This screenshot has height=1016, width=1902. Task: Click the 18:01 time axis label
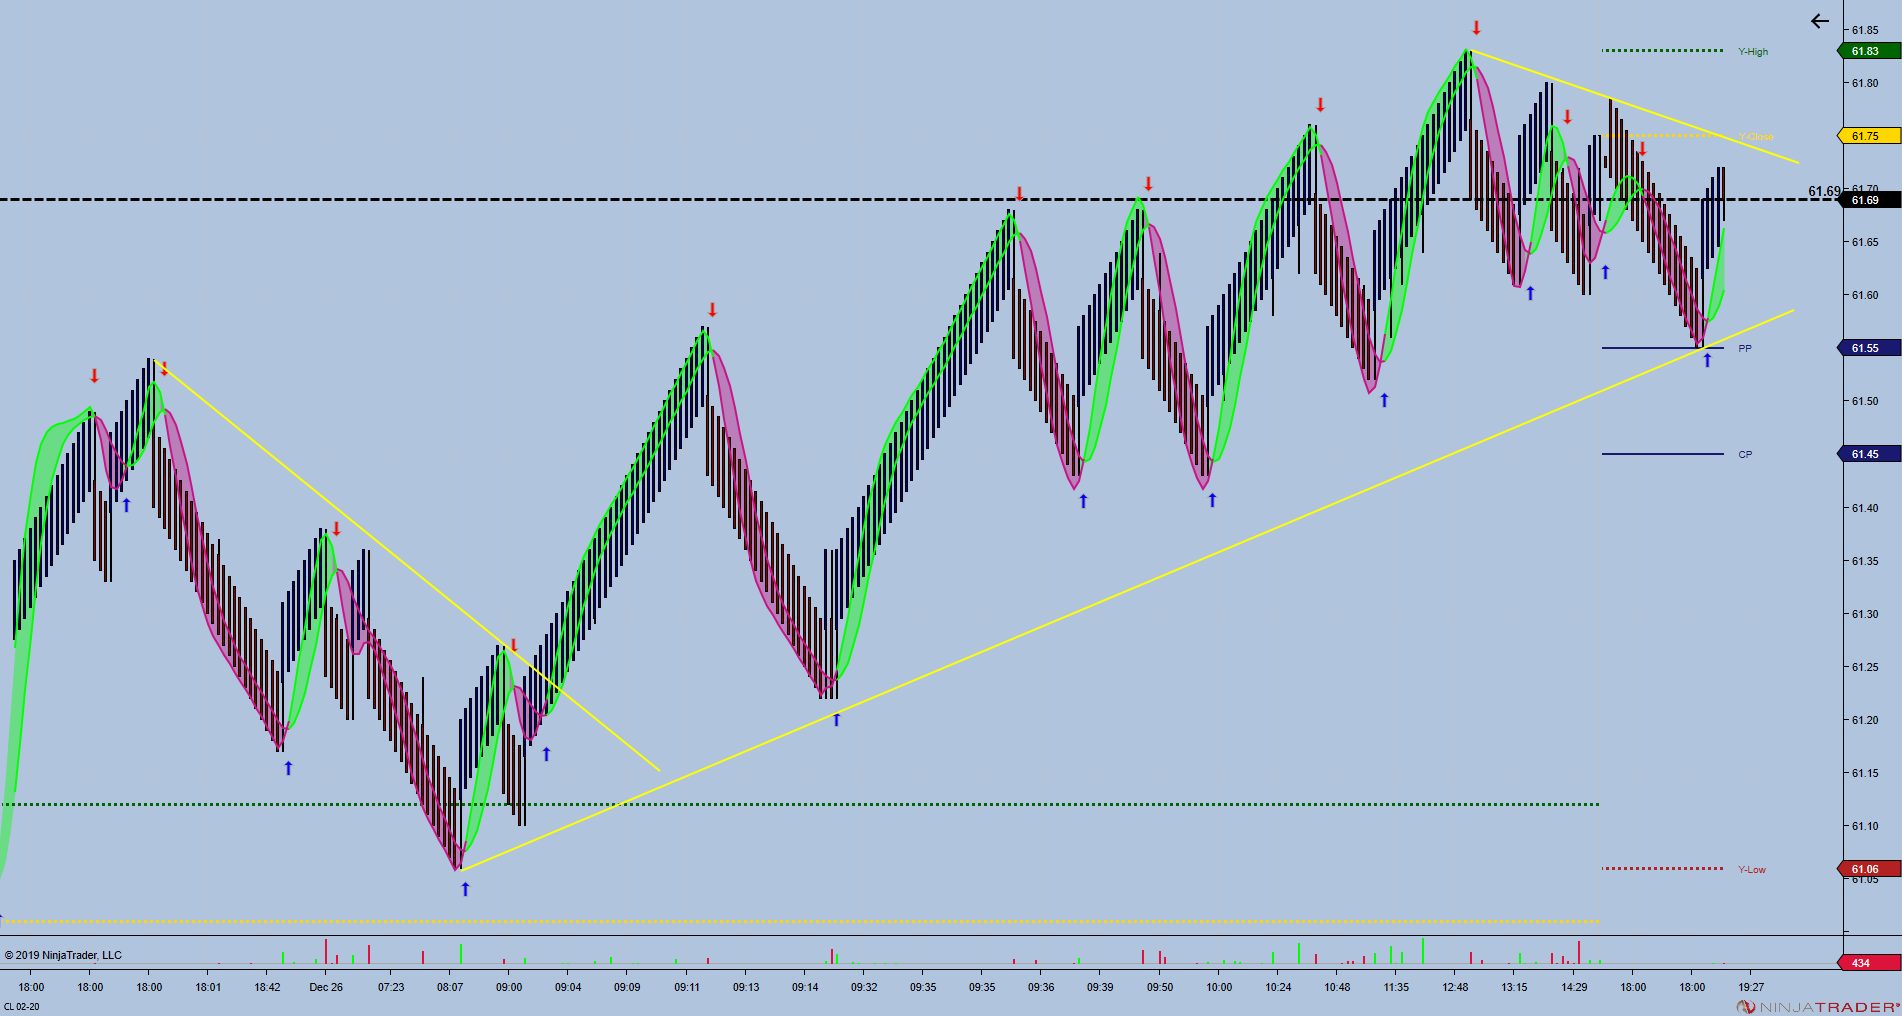pyautogui.click(x=208, y=987)
